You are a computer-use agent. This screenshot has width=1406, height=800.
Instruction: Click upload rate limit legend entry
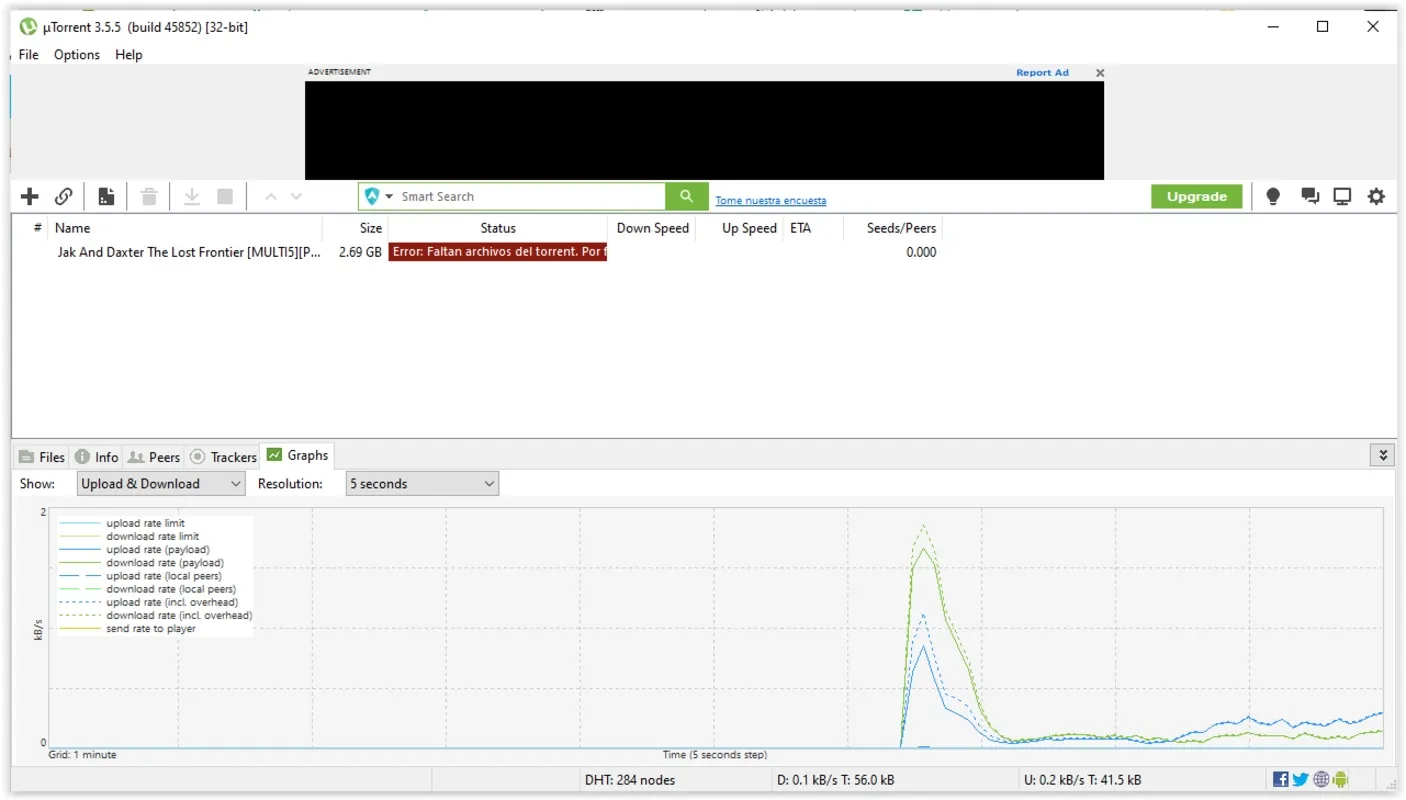coord(145,523)
